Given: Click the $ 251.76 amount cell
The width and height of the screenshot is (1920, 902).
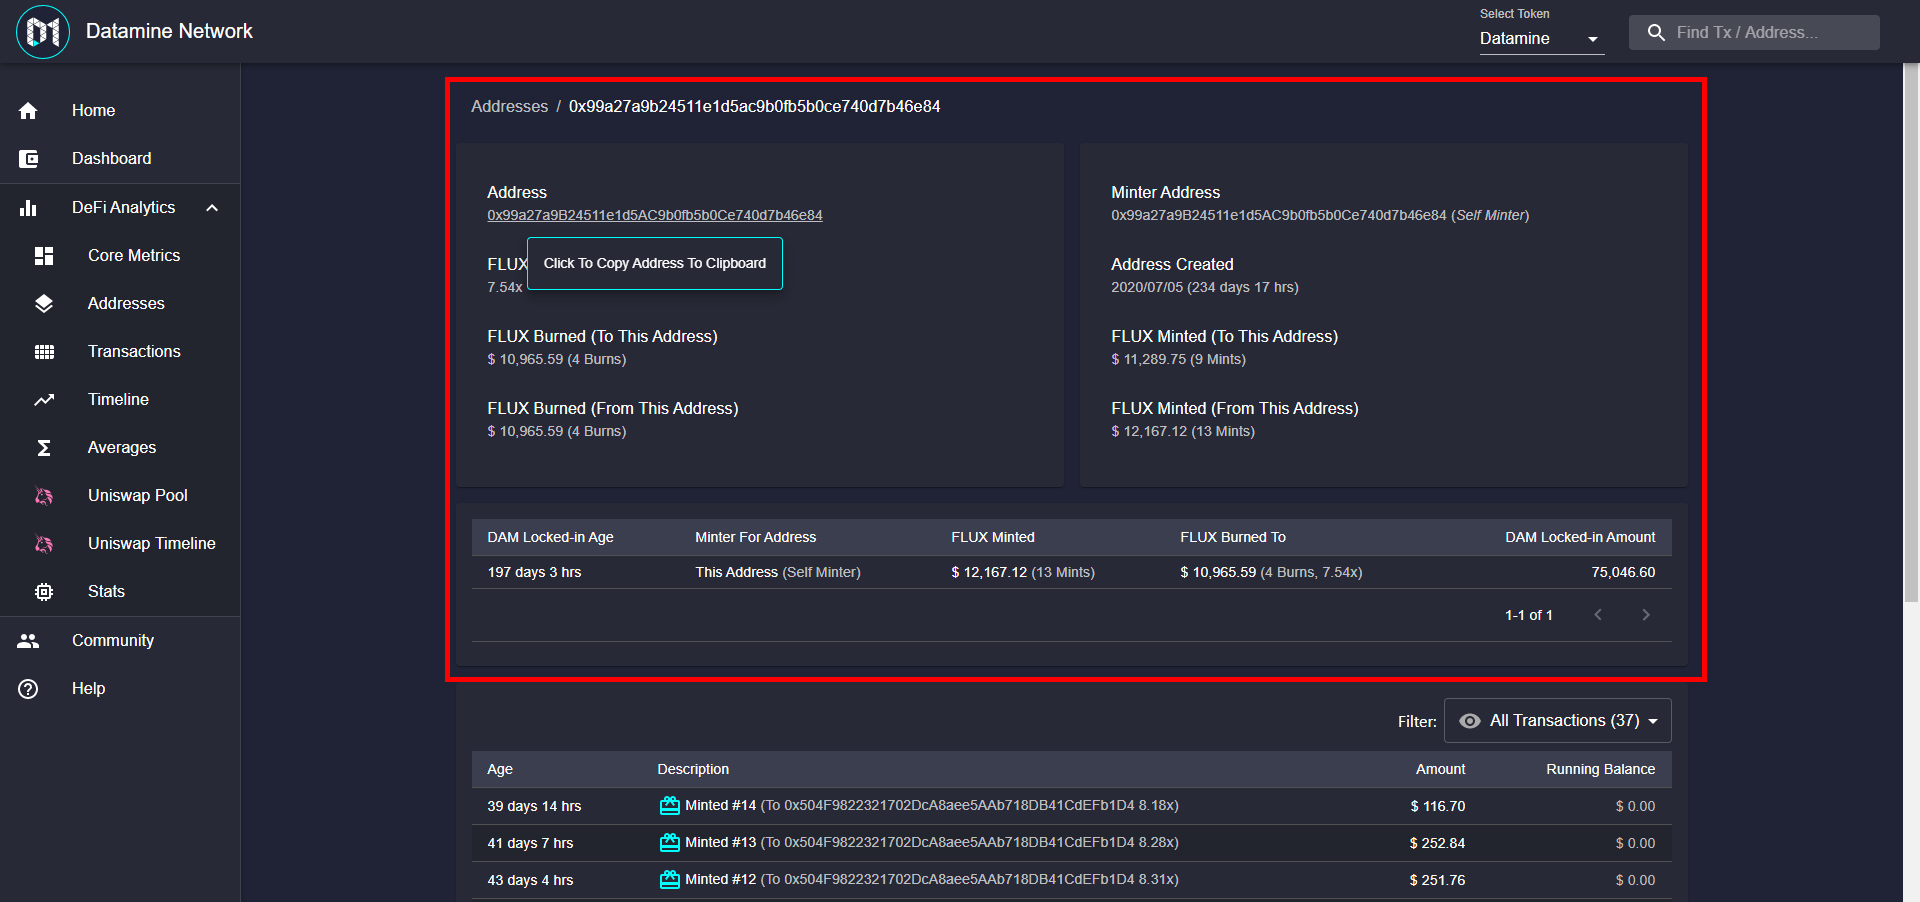Looking at the screenshot, I should (x=1437, y=881).
